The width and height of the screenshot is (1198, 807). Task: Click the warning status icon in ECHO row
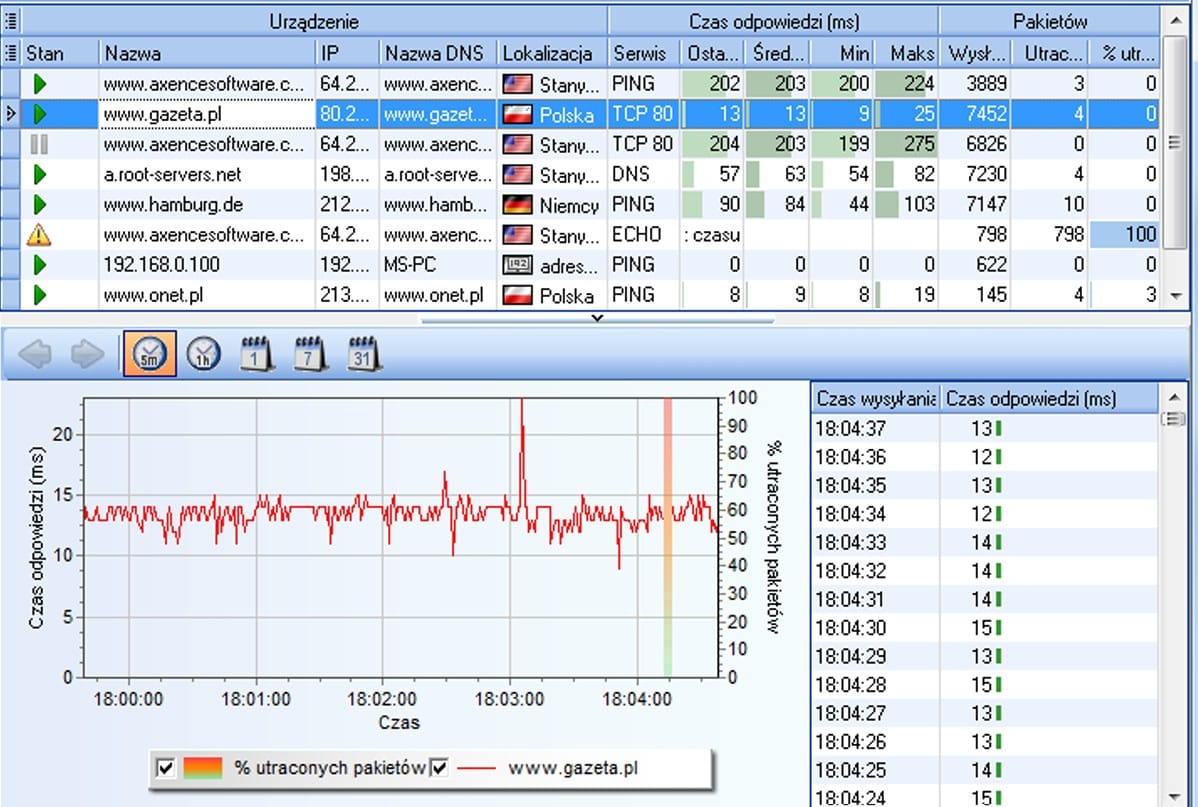(39, 235)
